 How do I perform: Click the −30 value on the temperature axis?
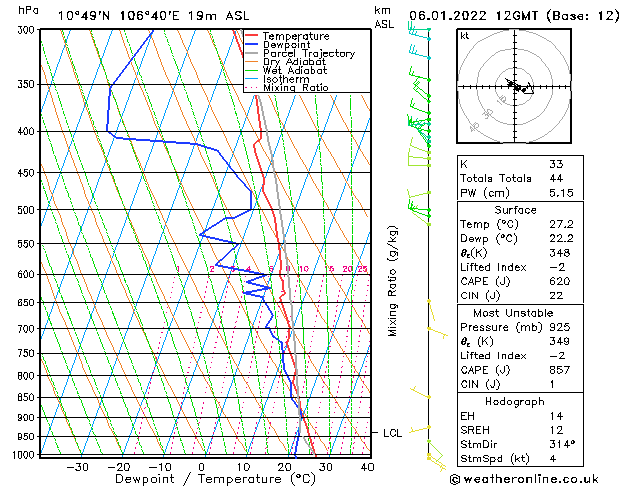(x=77, y=467)
